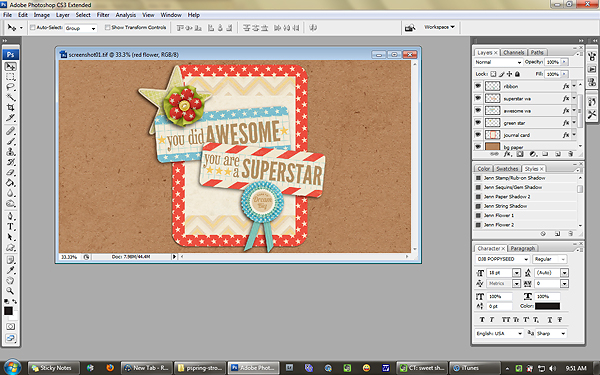Expand the ribbon layer effects arrow
The width and height of the screenshot is (600, 375).
click(x=574, y=86)
